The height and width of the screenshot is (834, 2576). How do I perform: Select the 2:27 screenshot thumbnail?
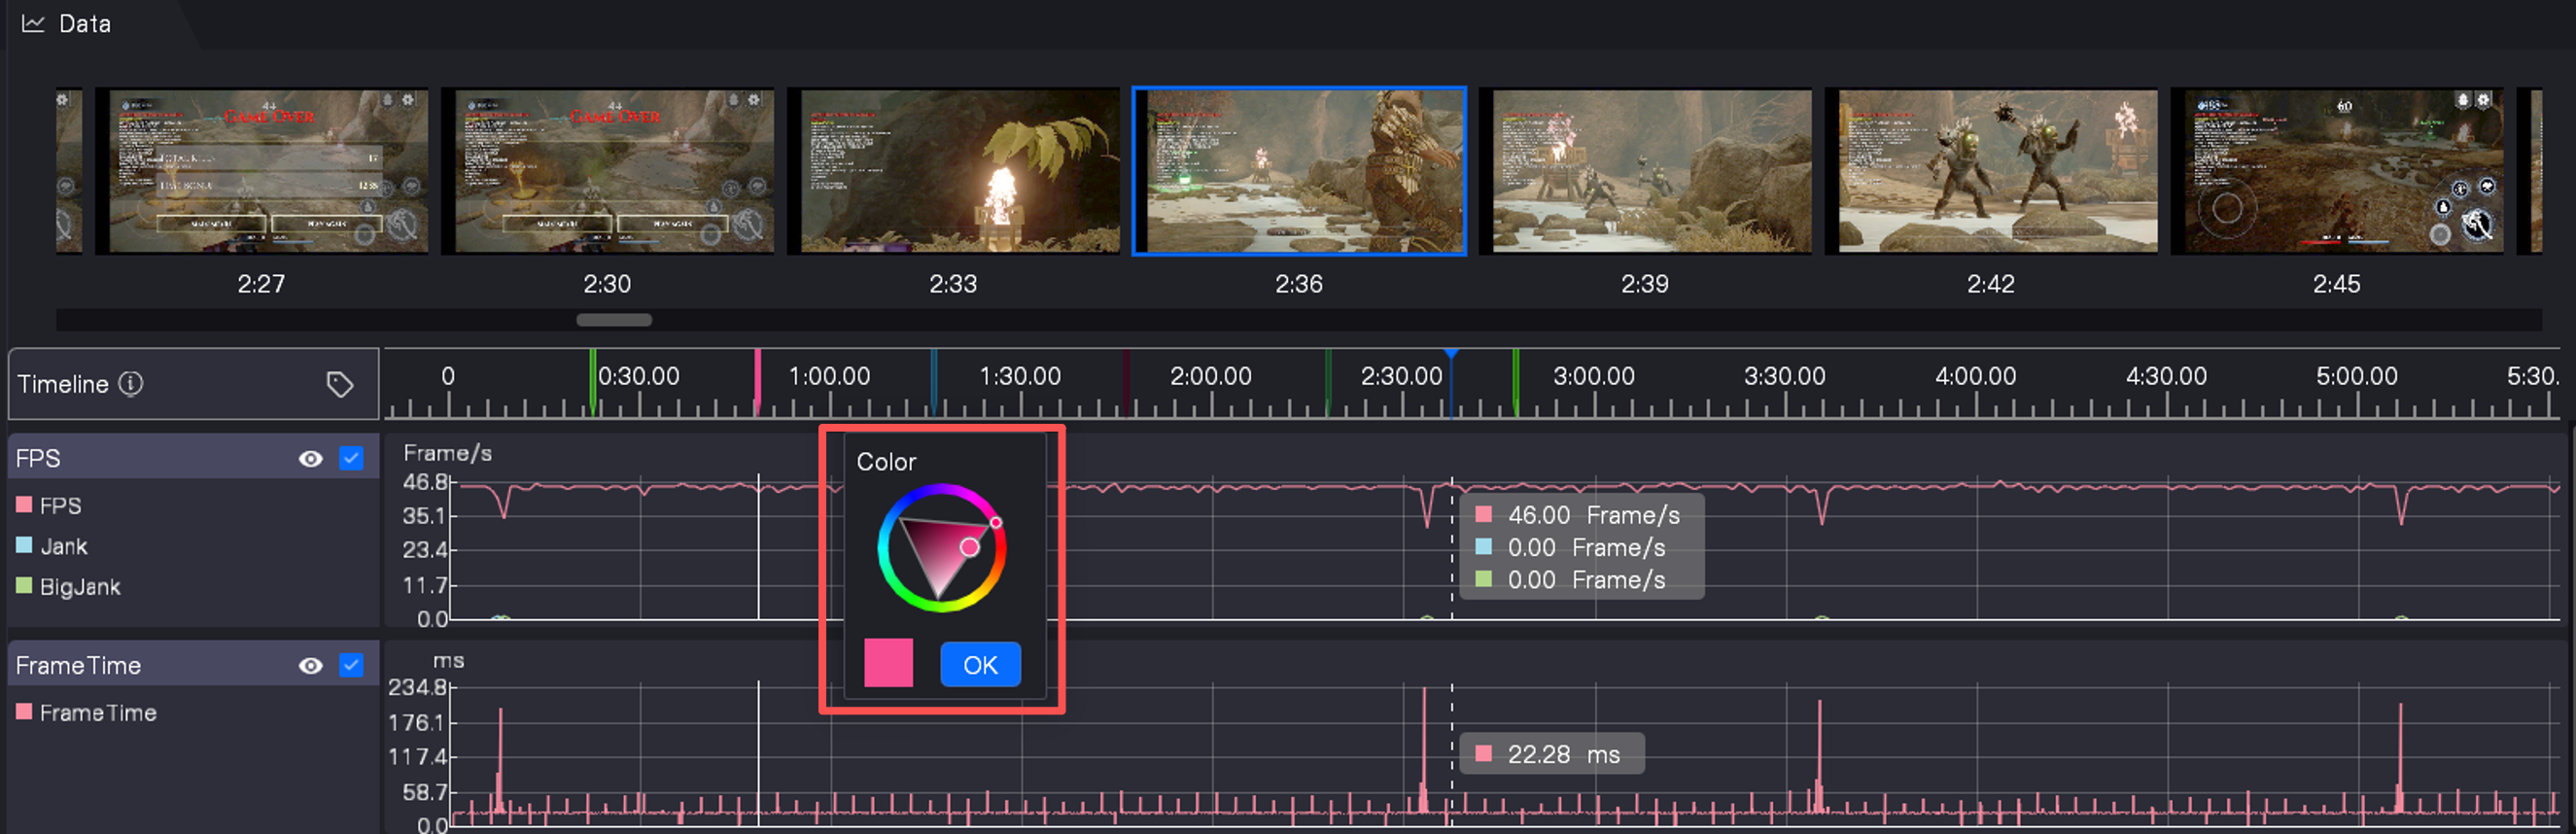click(x=262, y=171)
